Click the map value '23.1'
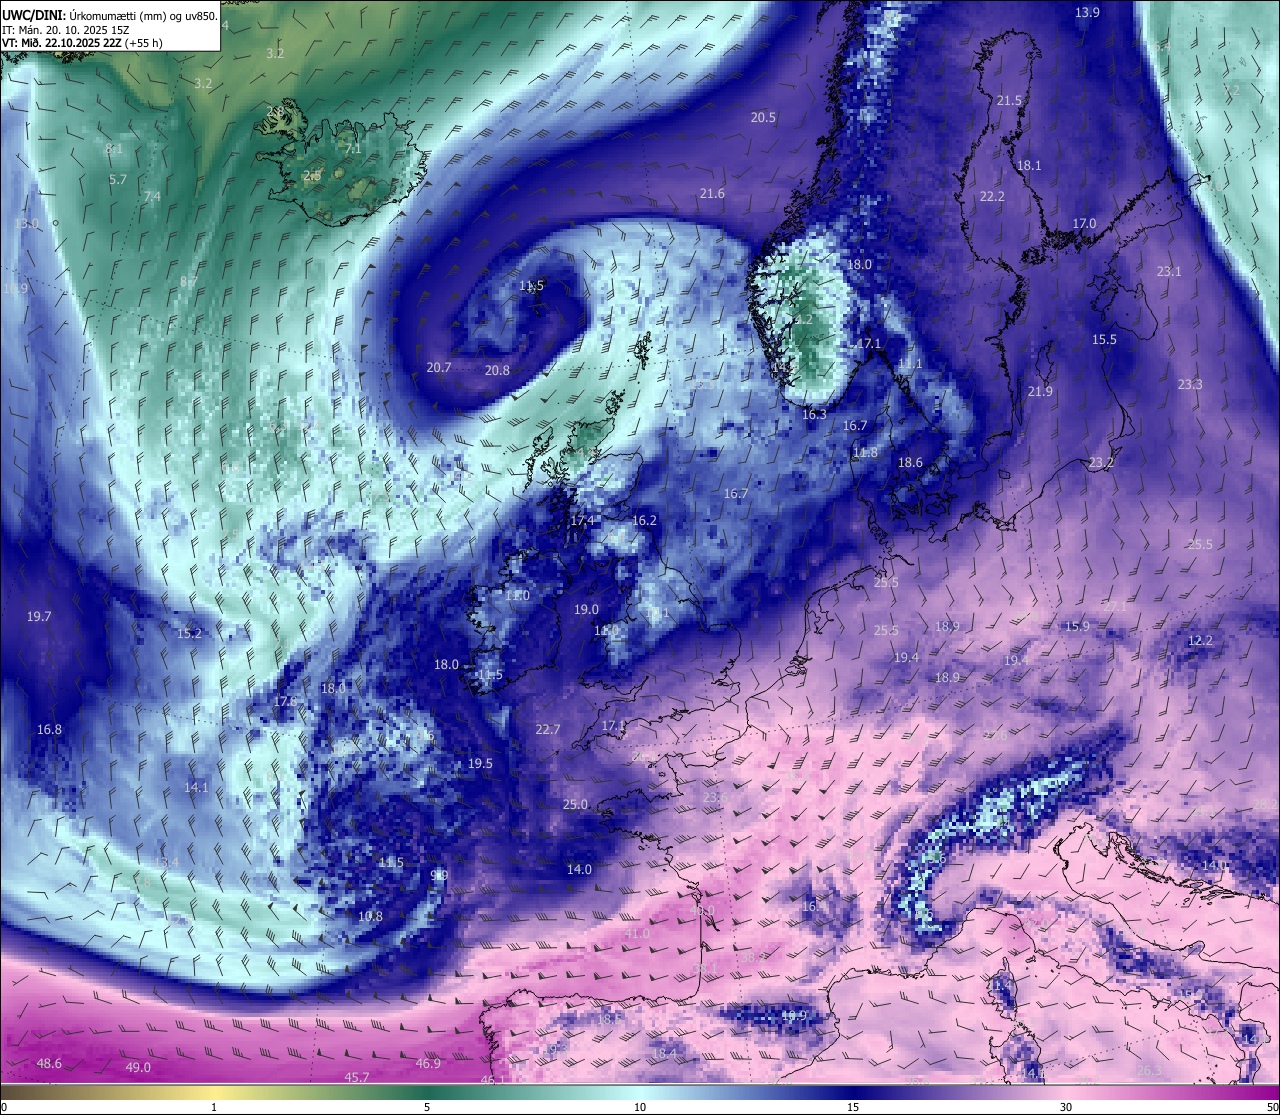This screenshot has width=1280, height=1115. pos(1169,271)
